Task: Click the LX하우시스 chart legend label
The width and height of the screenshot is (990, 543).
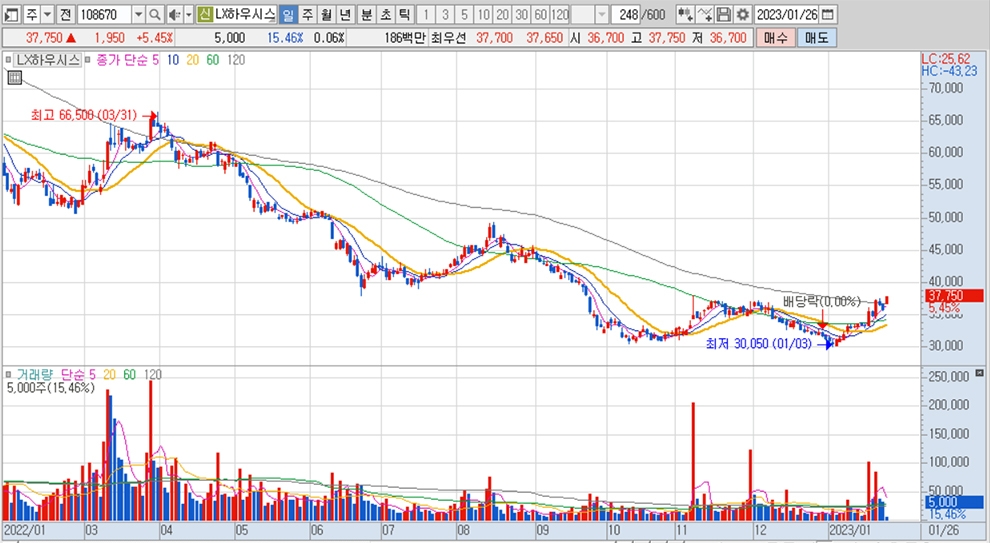Action: click(x=48, y=60)
